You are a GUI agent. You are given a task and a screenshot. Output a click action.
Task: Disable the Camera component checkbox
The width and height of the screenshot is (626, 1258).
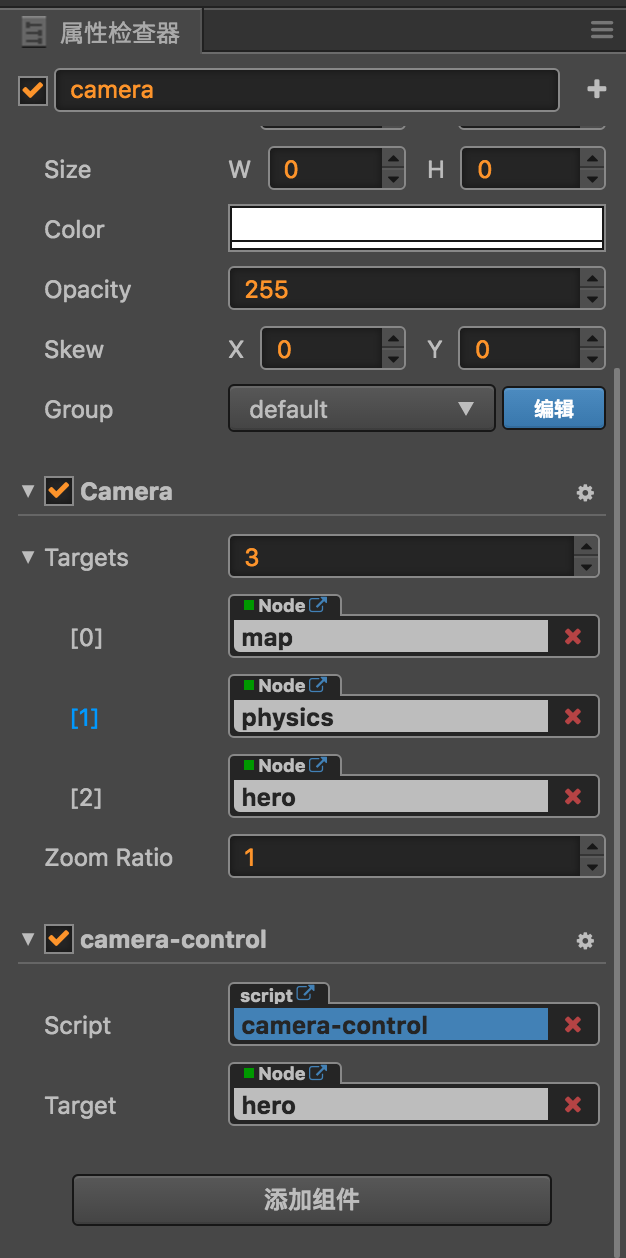(59, 491)
